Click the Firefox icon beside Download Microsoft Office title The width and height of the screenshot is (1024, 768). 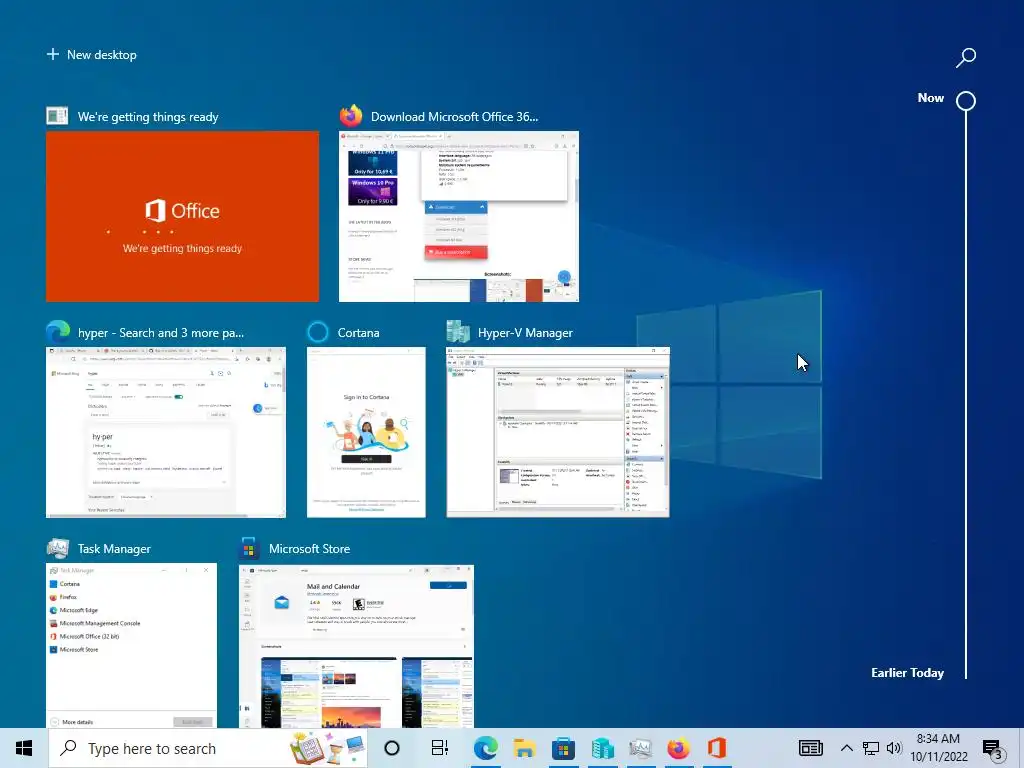(351, 116)
